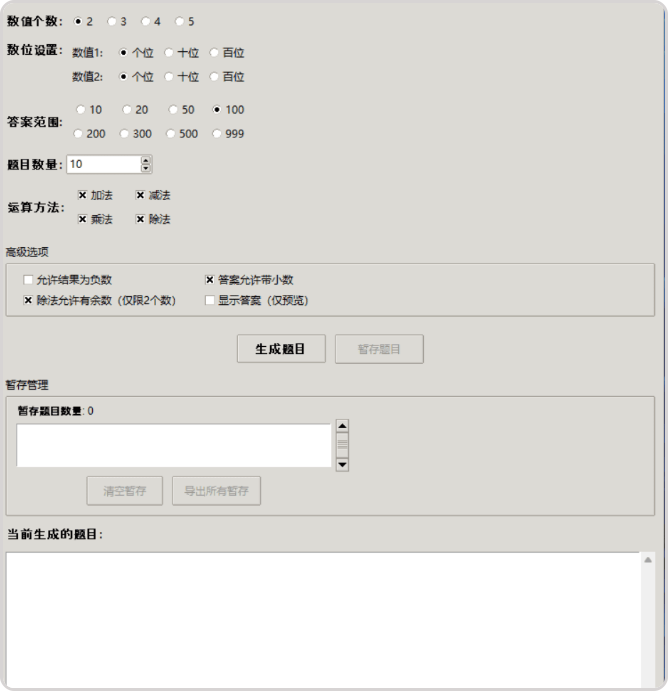Decrease 题目数量 with the down arrow
Image resolution: width=668 pixels, height=691 pixels.
pyautogui.click(x=146, y=168)
